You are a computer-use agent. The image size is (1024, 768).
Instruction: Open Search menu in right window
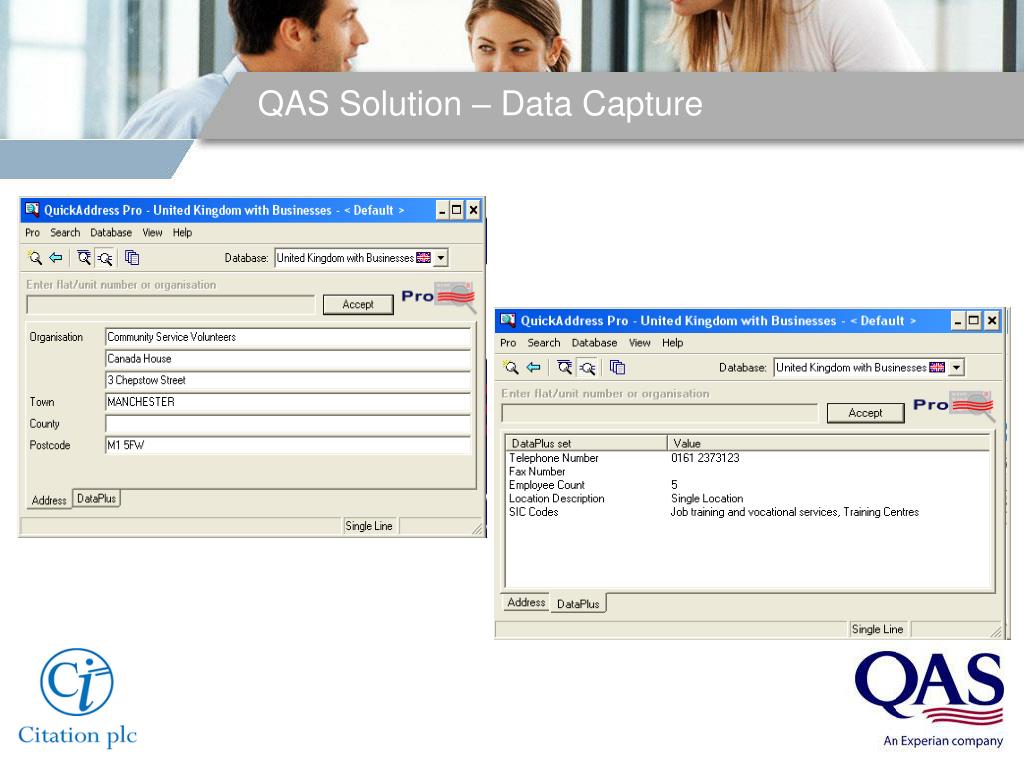544,343
